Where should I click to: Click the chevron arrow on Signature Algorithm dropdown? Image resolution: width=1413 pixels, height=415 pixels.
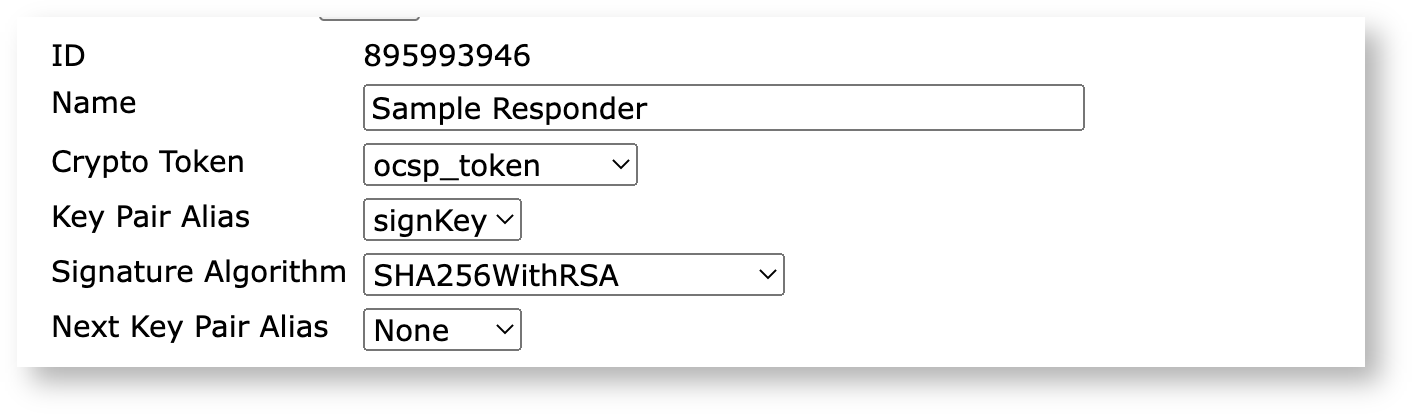tap(767, 274)
